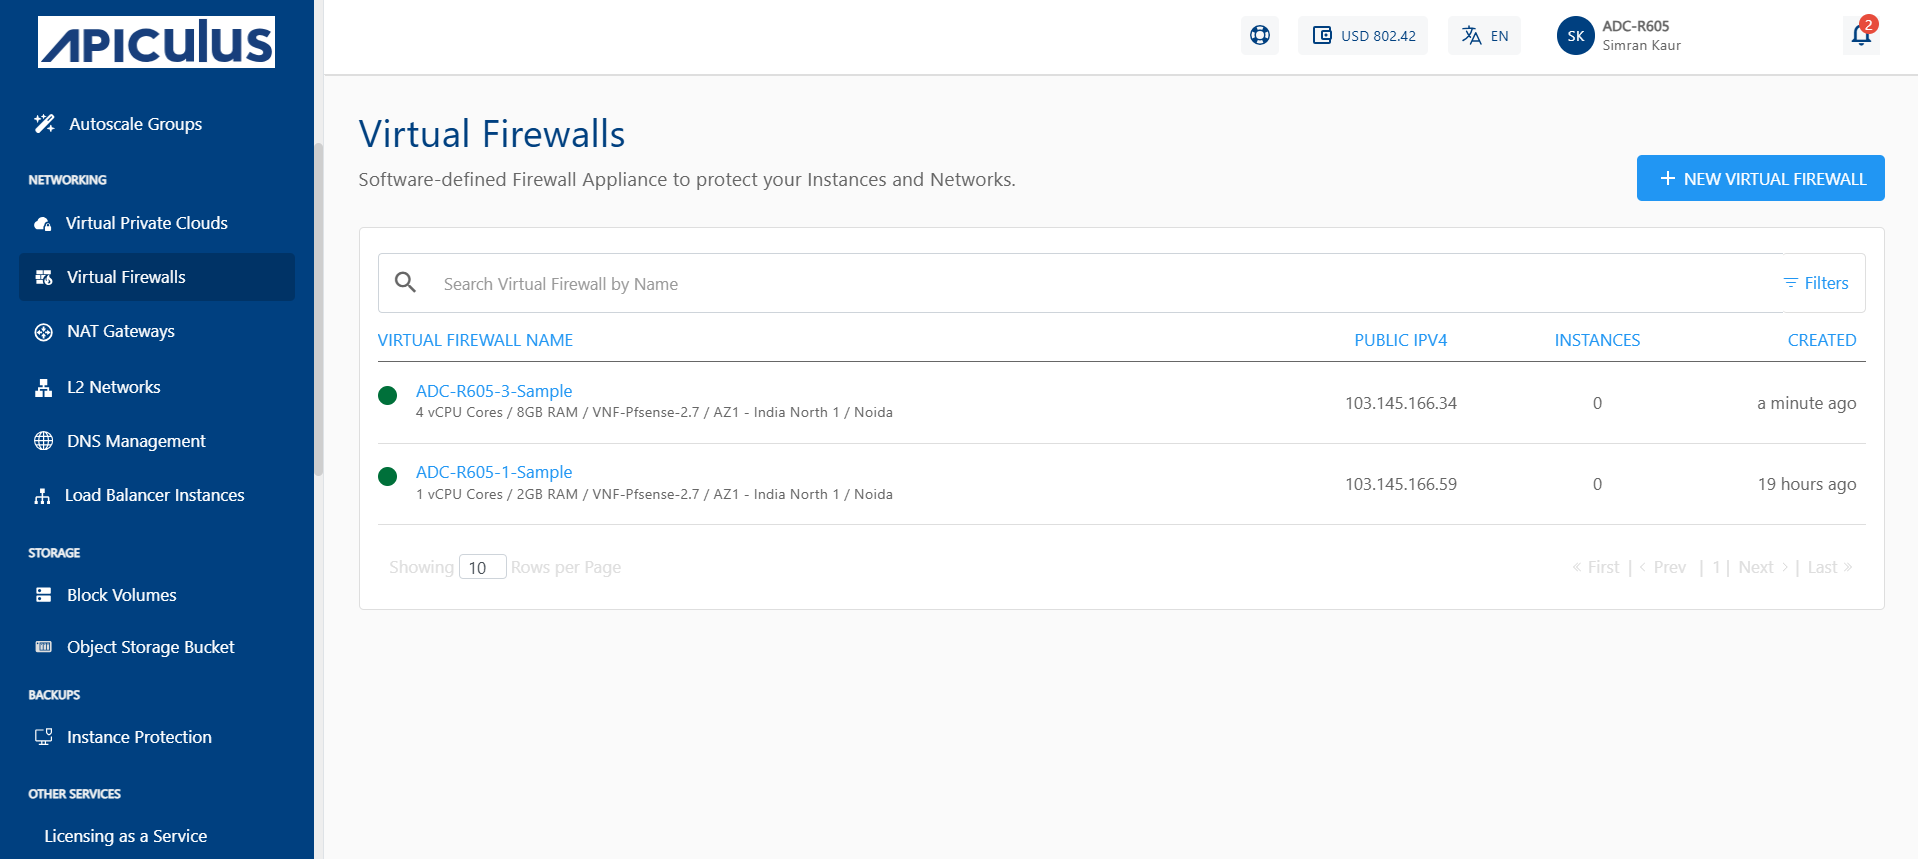
Task: Open firewall ADC-R605-3-Sample
Action: click(x=494, y=391)
